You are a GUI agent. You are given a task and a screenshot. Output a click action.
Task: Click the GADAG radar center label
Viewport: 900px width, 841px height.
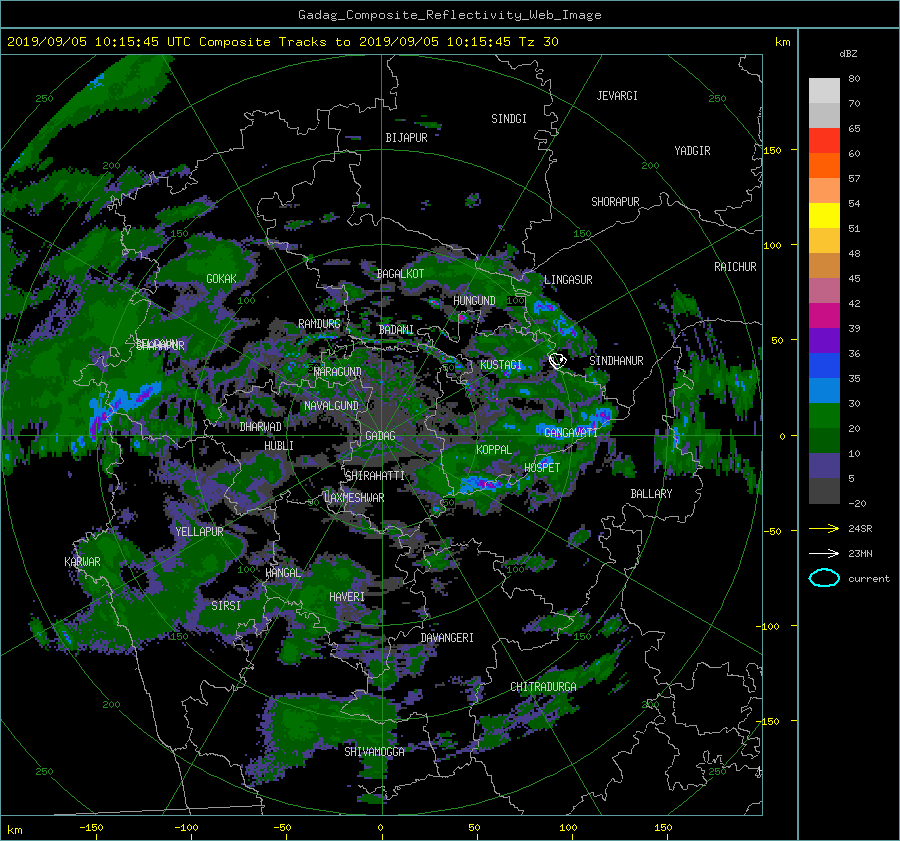[380, 436]
